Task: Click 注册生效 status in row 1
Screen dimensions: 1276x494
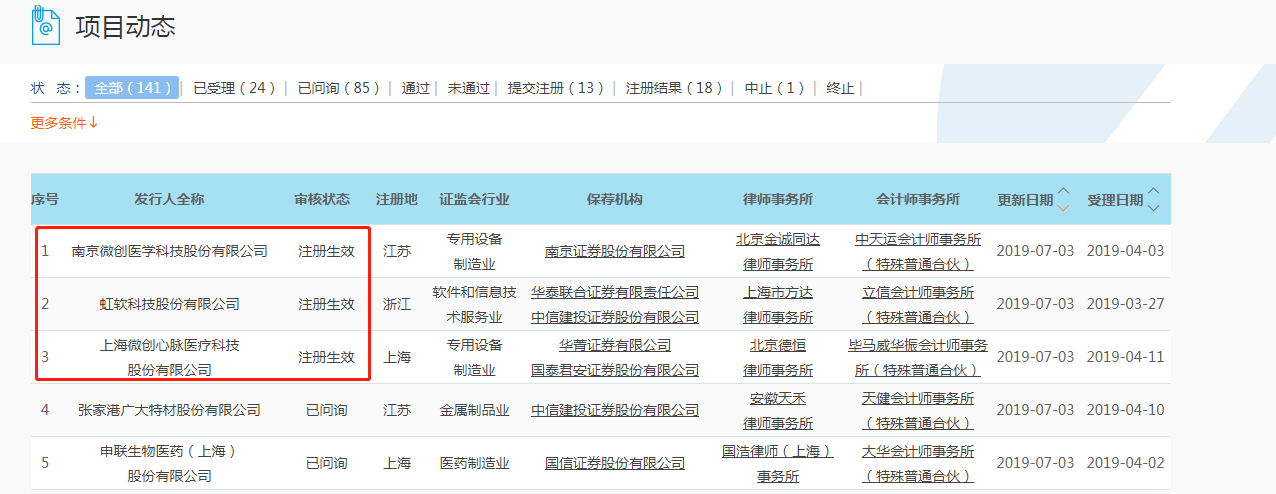Action: coord(326,251)
